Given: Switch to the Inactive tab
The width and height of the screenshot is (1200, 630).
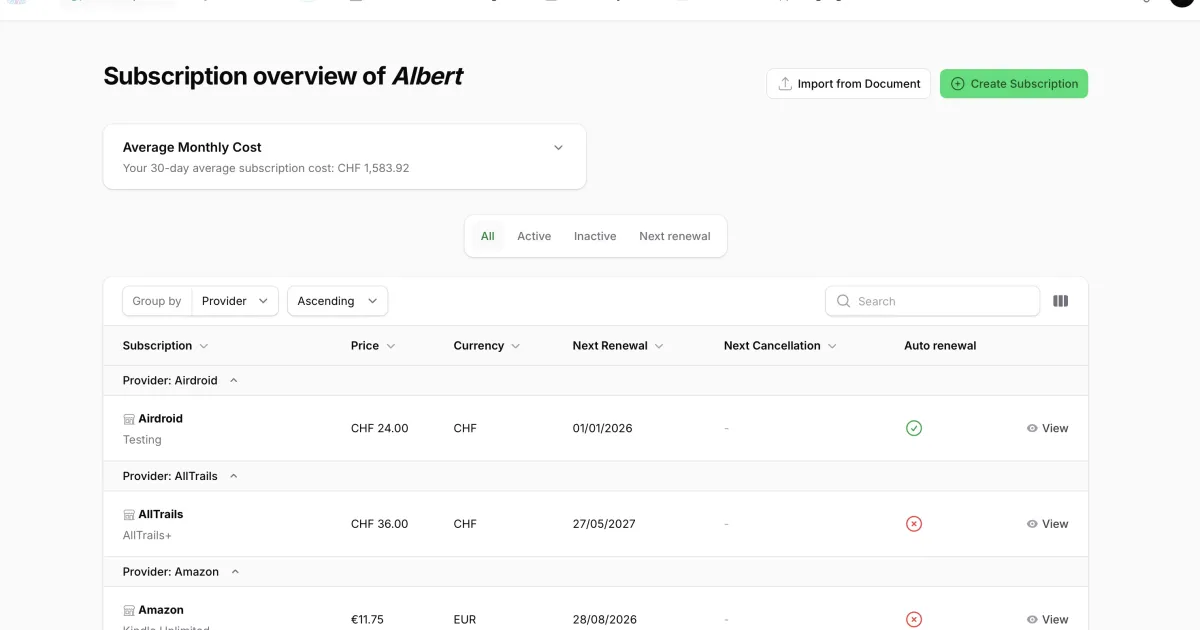Looking at the screenshot, I should coord(595,237).
